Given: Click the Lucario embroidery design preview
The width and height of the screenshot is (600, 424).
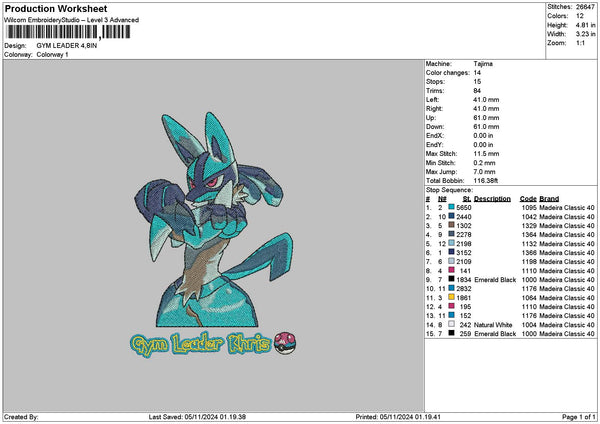Looking at the screenshot, I should click(x=214, y=220).
